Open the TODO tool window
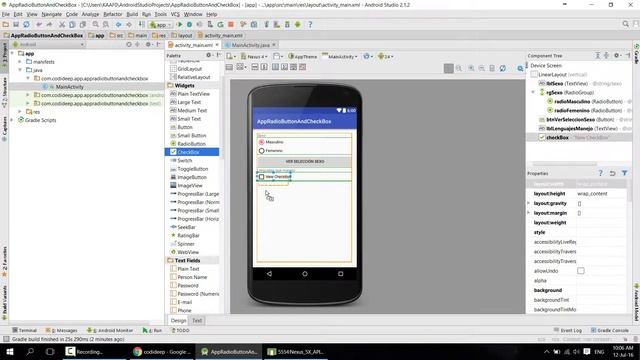This screenshot has height=360, width=640. pyautogui.click(x=180, y=330)
